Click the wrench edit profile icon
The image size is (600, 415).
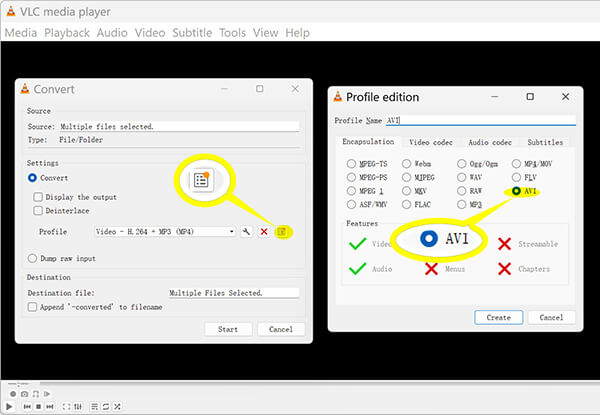(x=246, y=232)
